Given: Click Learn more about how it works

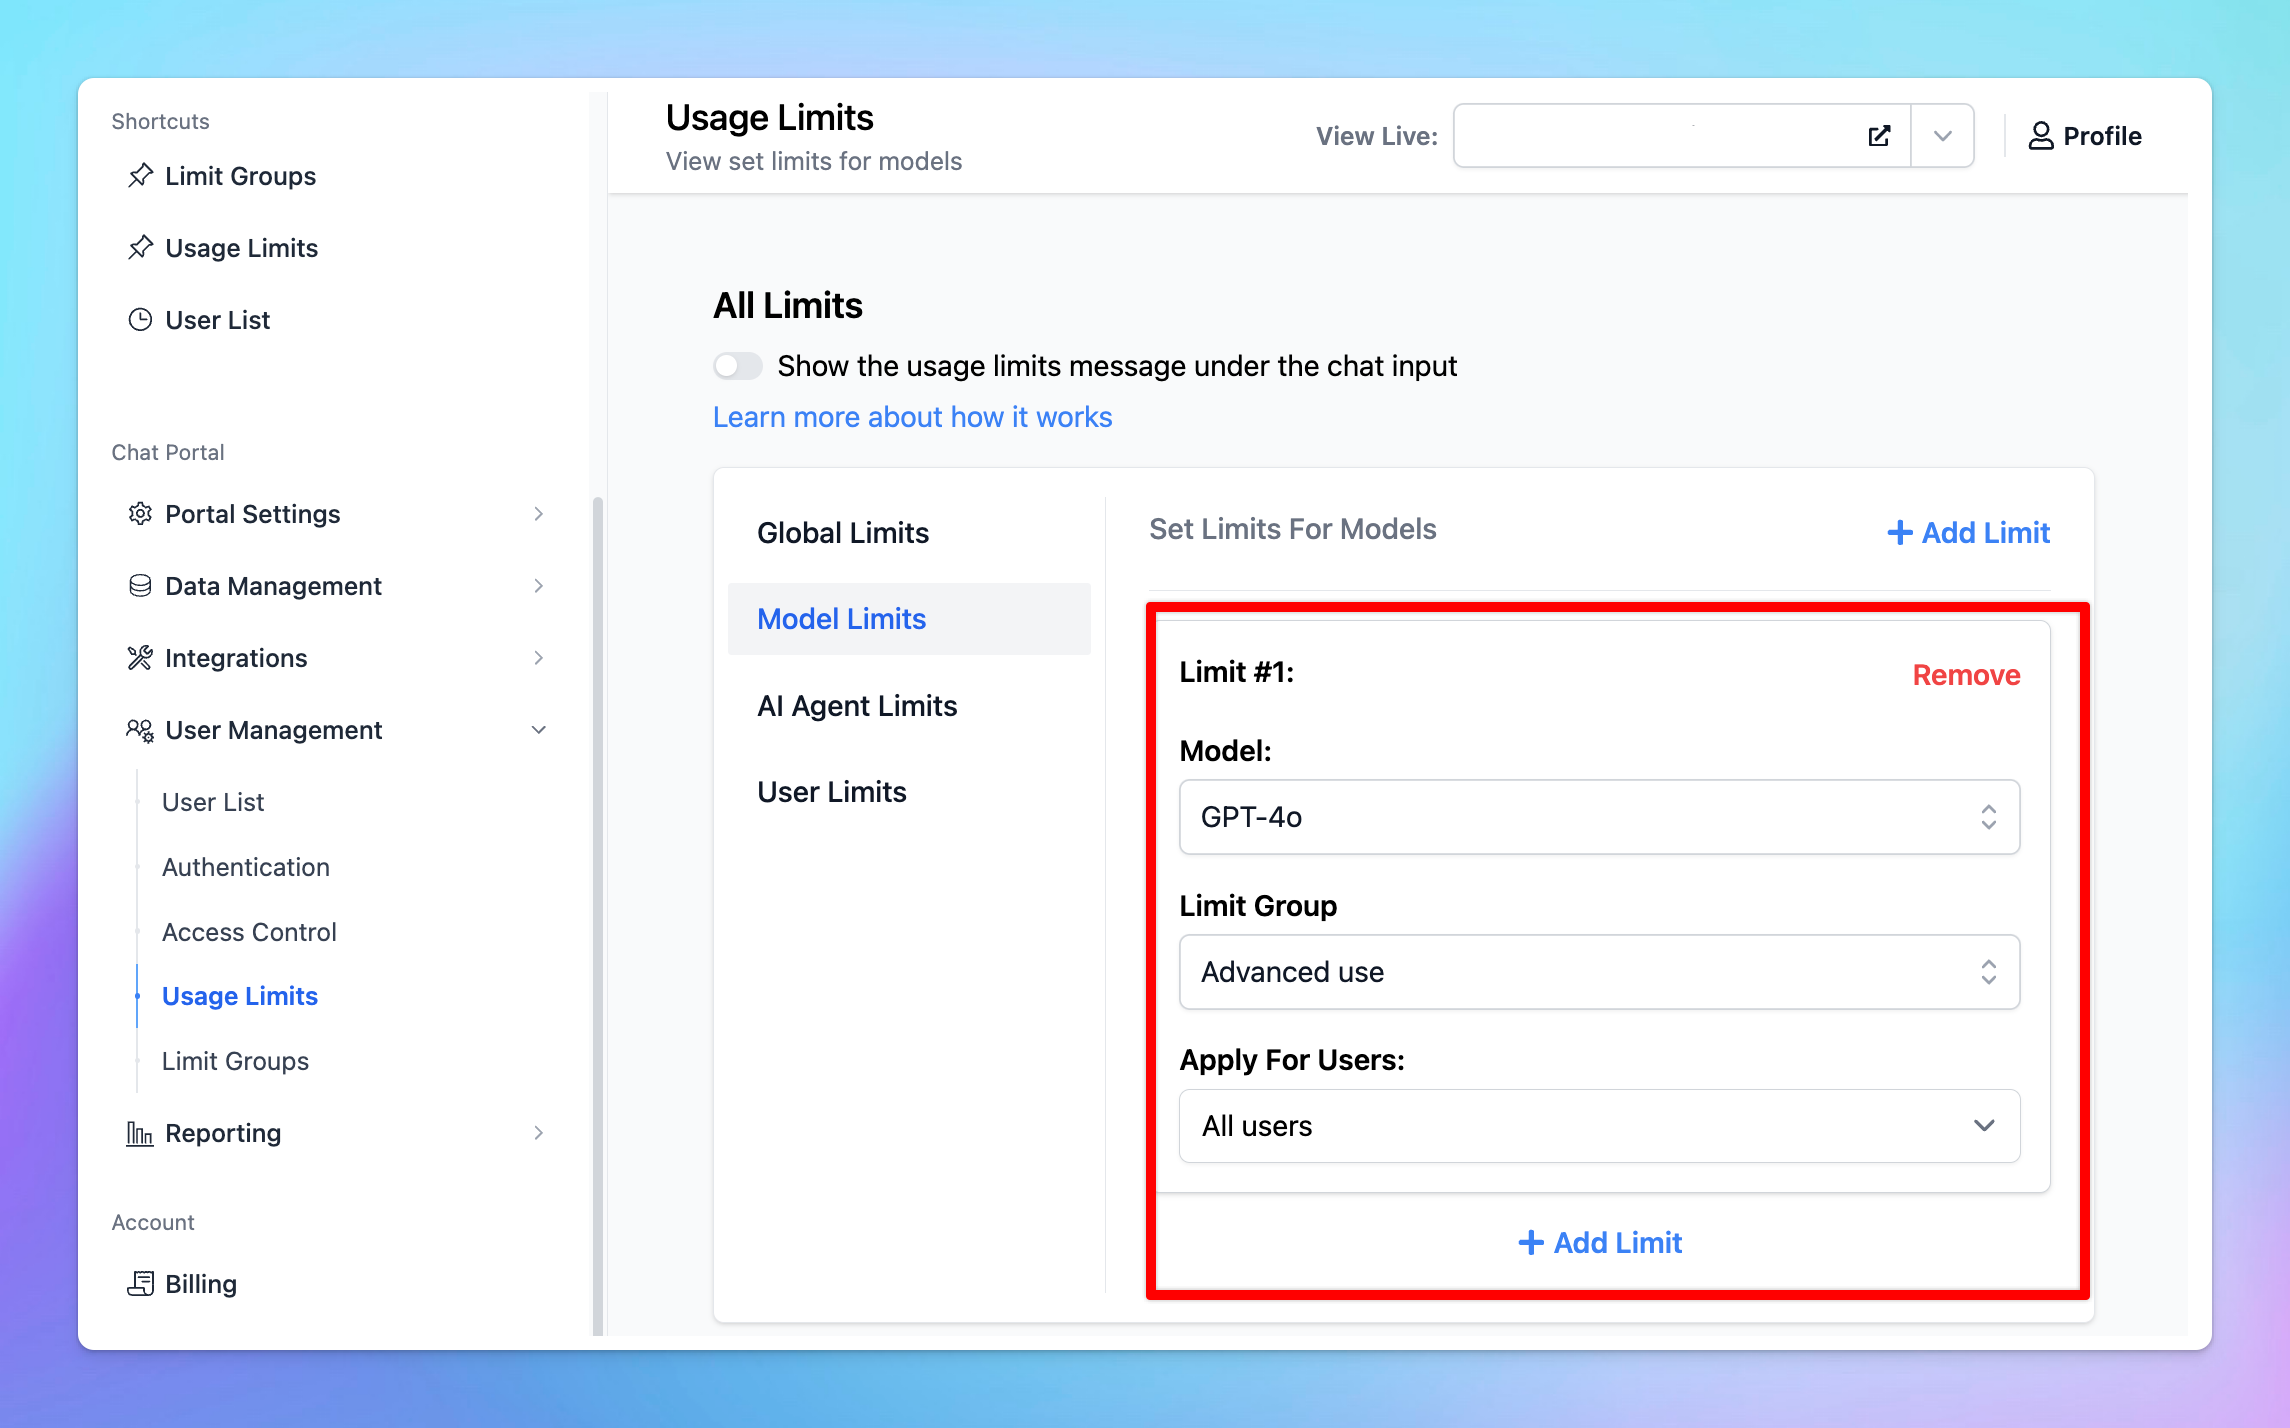Looking at the screenshot, I should [x=911, y=416].
